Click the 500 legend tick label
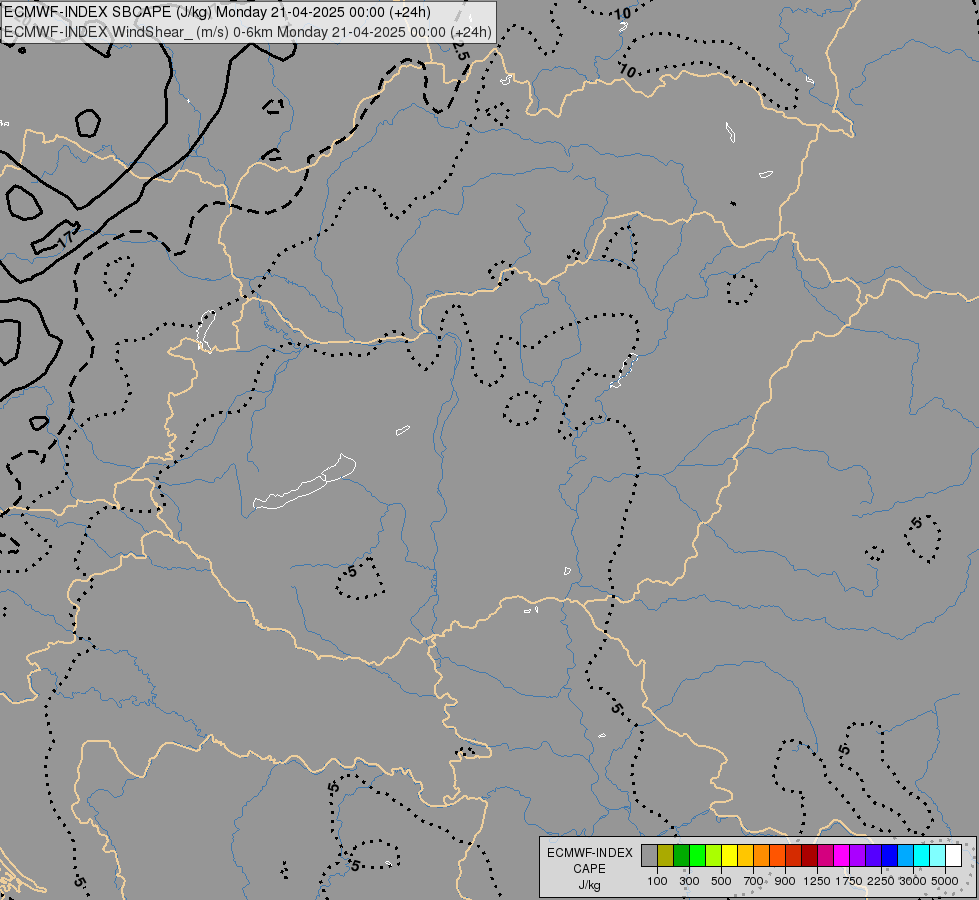This screenshot has width=979, height=900. [721, 881]
